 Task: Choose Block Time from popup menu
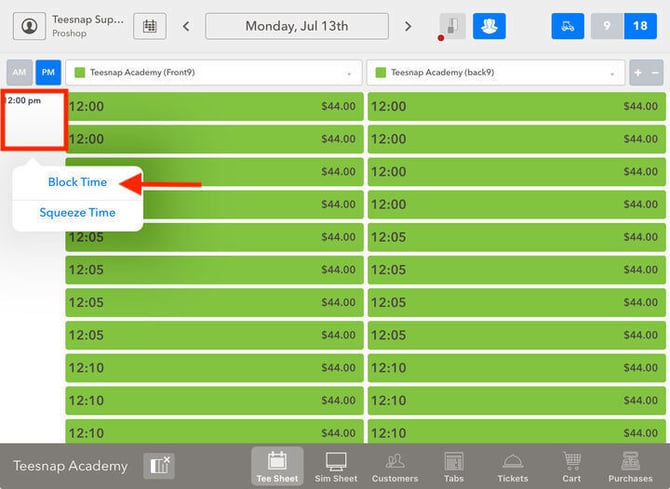click(x=77, y=182)
